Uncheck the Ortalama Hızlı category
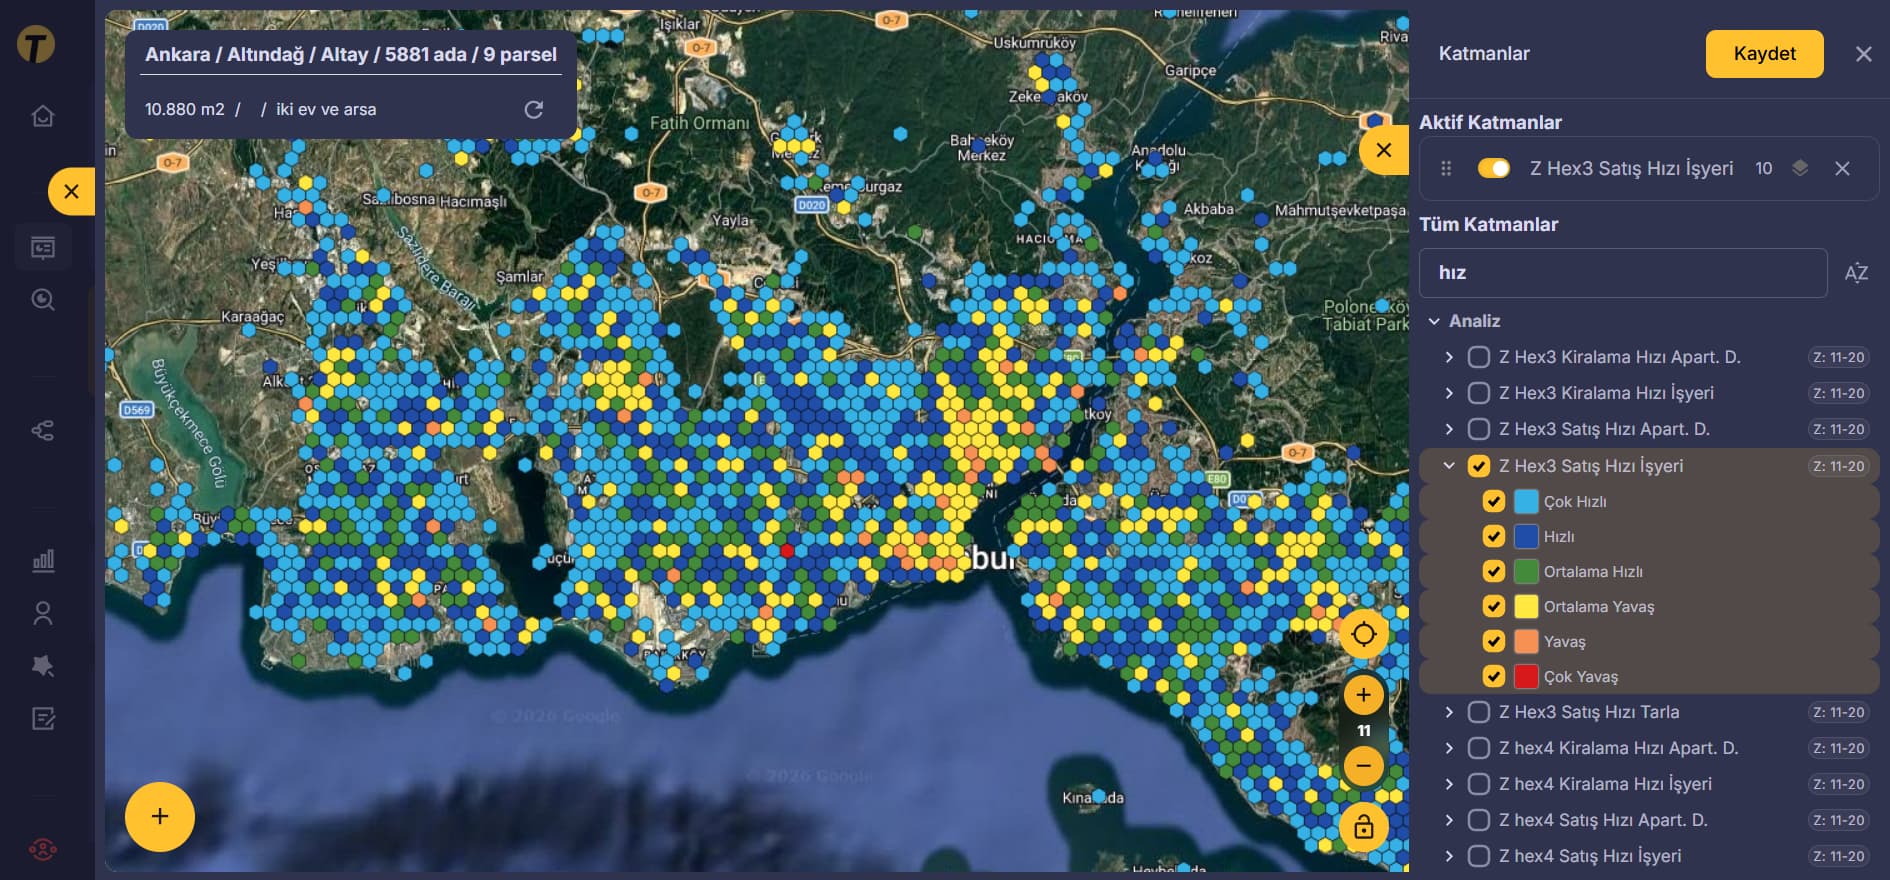 coord(1494,572)
